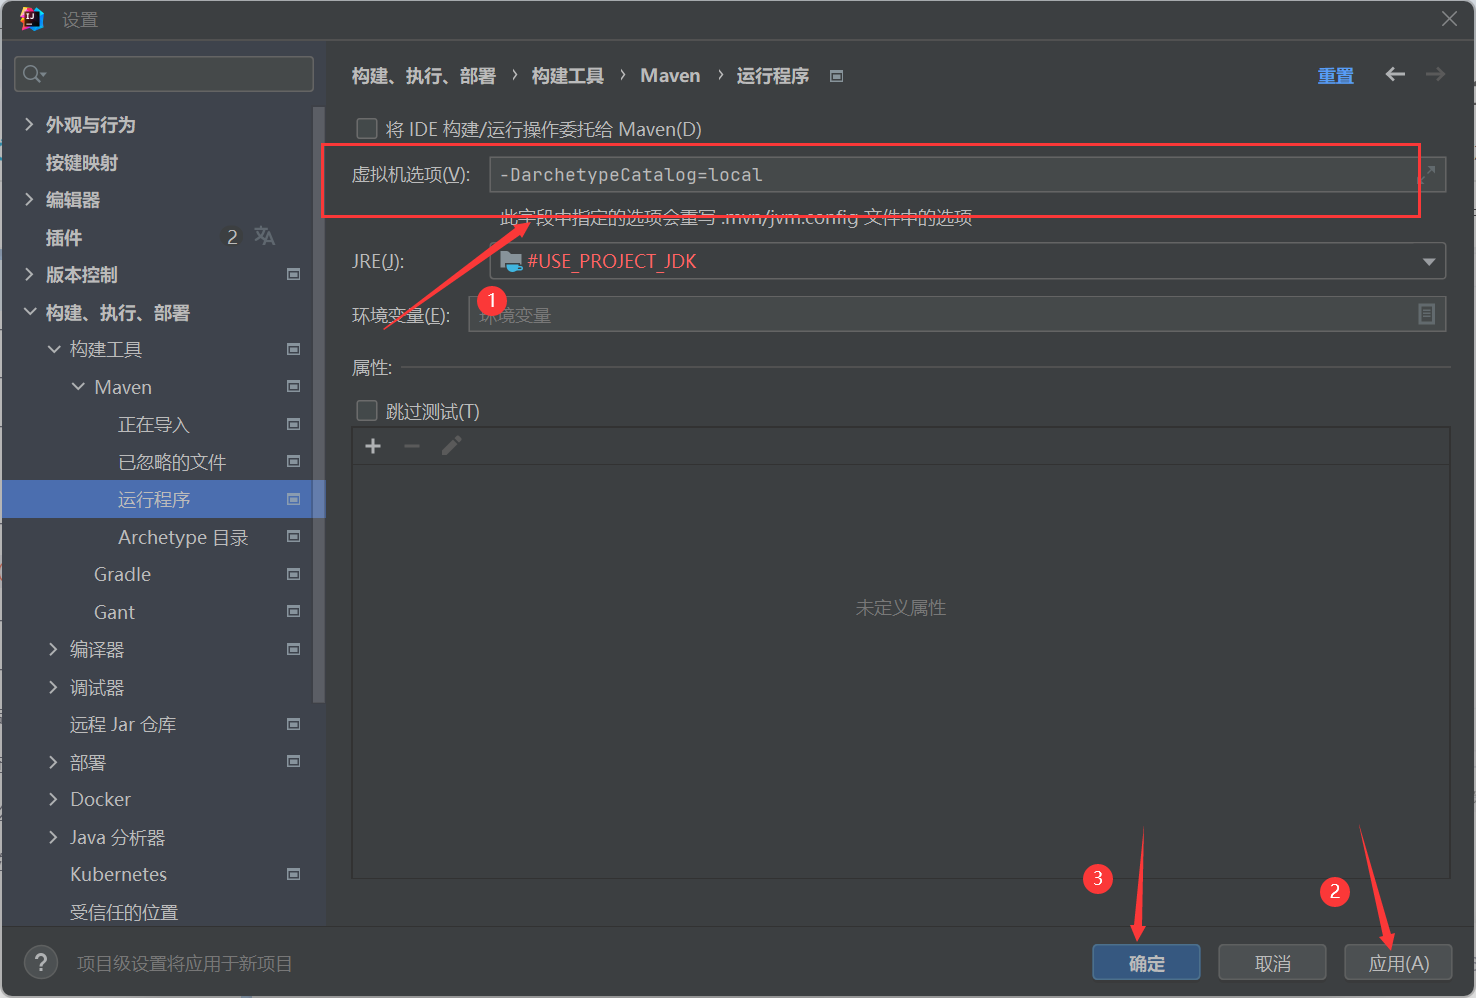1476x998 pixels.
Task: Collapse the 构建、执行、部署 section
Action: click(x=29, y=312)
